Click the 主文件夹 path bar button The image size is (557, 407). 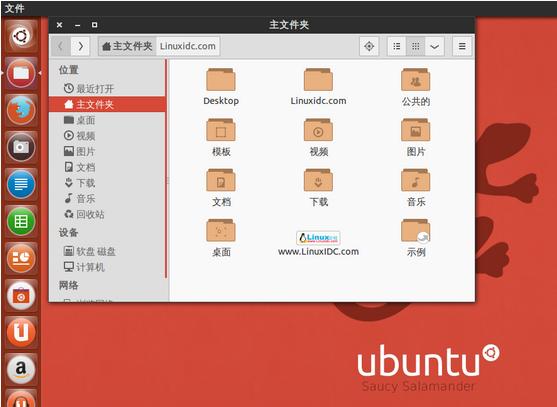point(127,46)
